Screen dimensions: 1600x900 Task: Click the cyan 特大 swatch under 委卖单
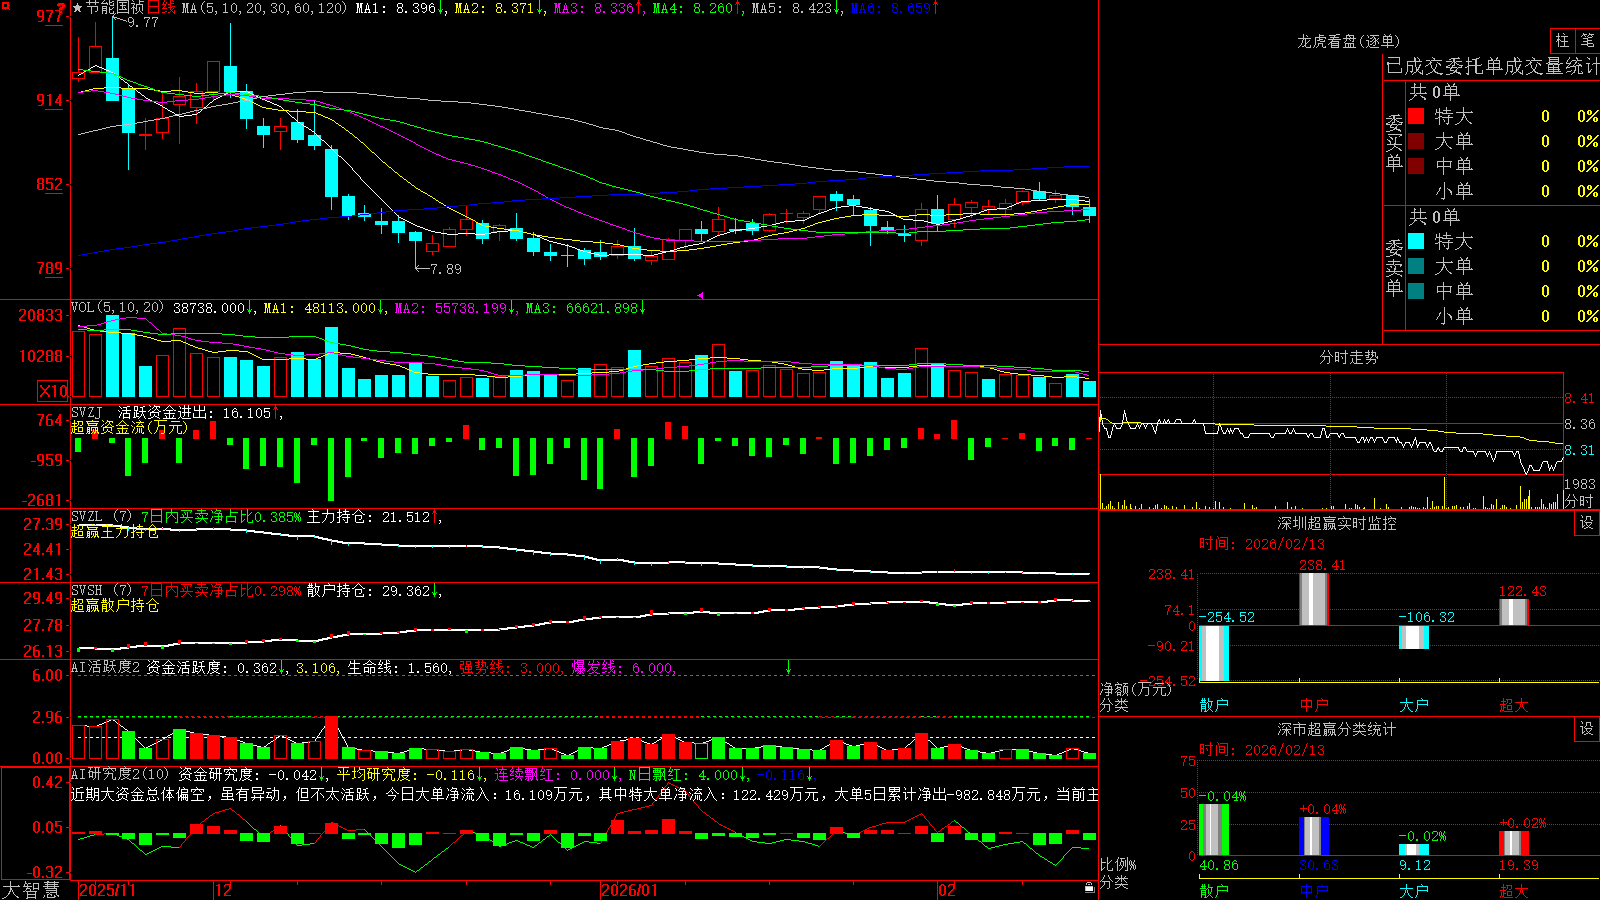(1416, 241)
